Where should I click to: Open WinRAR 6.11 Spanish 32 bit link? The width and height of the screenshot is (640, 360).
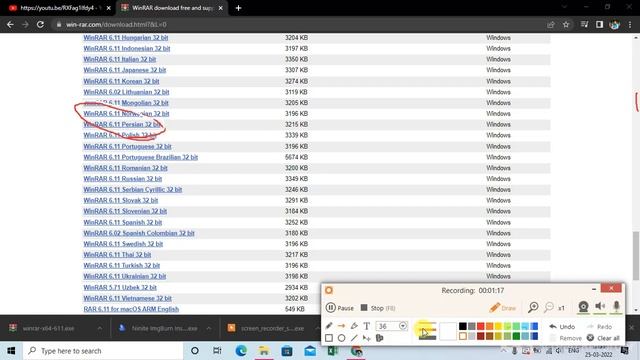pyautogui.click(x=122, y=222)
